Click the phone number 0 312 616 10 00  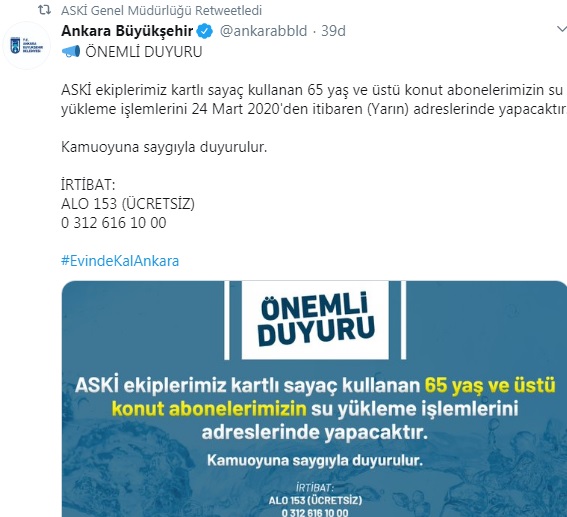coord(114,223)
